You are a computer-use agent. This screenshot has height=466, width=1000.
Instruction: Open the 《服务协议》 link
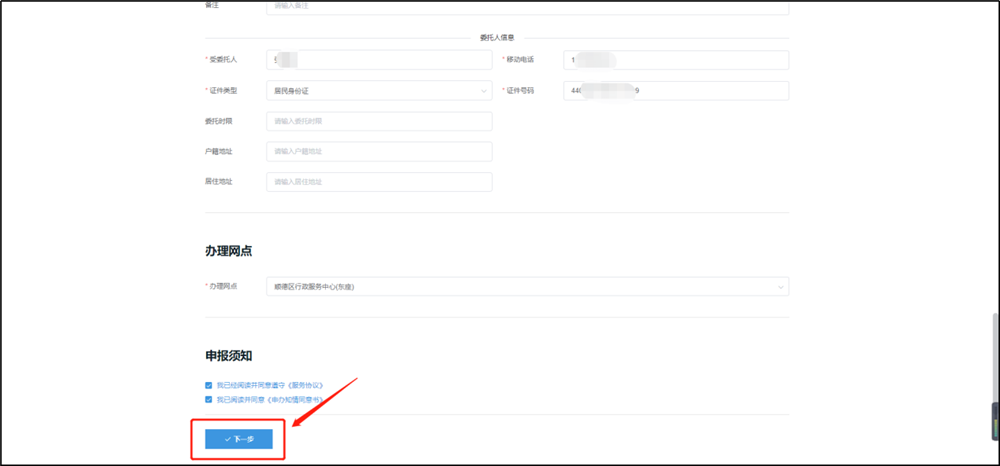tap(307, 386)
